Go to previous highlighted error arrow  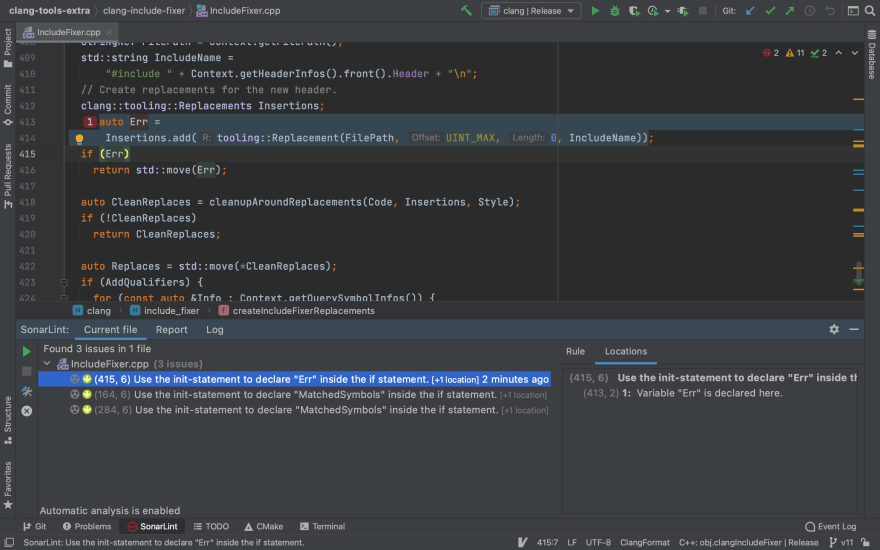[x=838, y=53]
